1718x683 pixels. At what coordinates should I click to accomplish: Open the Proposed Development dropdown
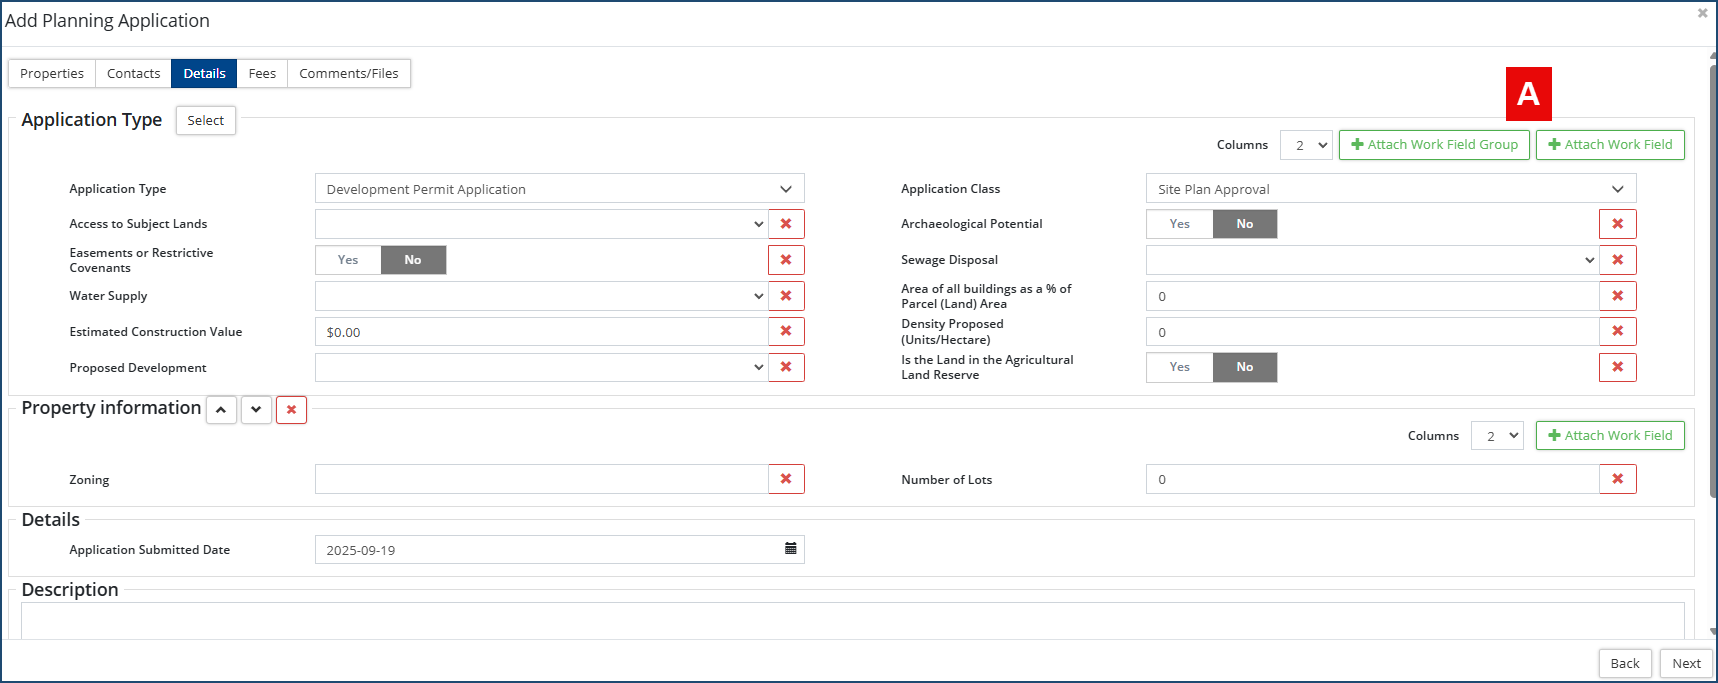[541, 367]
